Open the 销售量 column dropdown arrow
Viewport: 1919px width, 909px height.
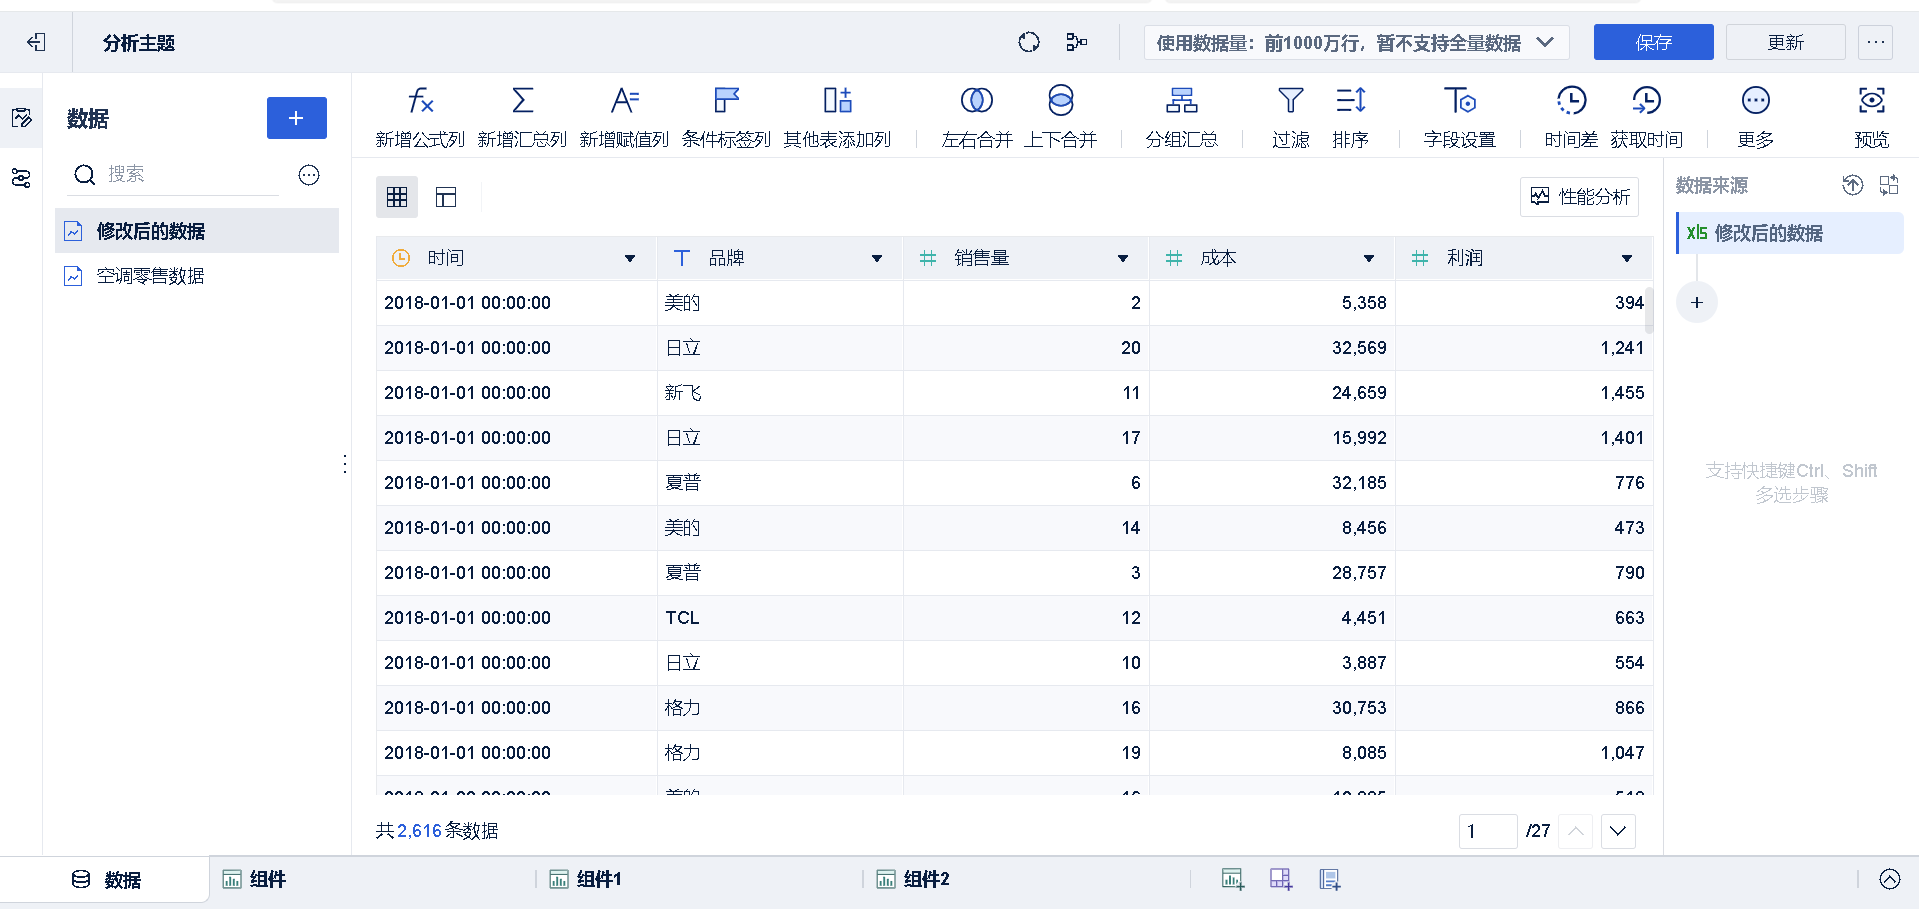(x=1123, y=259)
